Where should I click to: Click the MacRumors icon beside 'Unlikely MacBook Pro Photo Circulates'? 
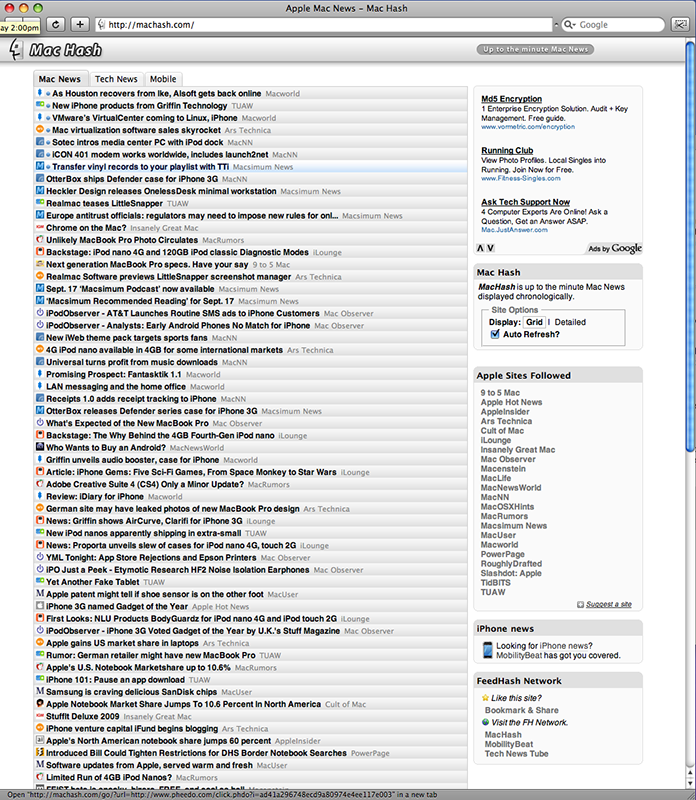(39, 239)
